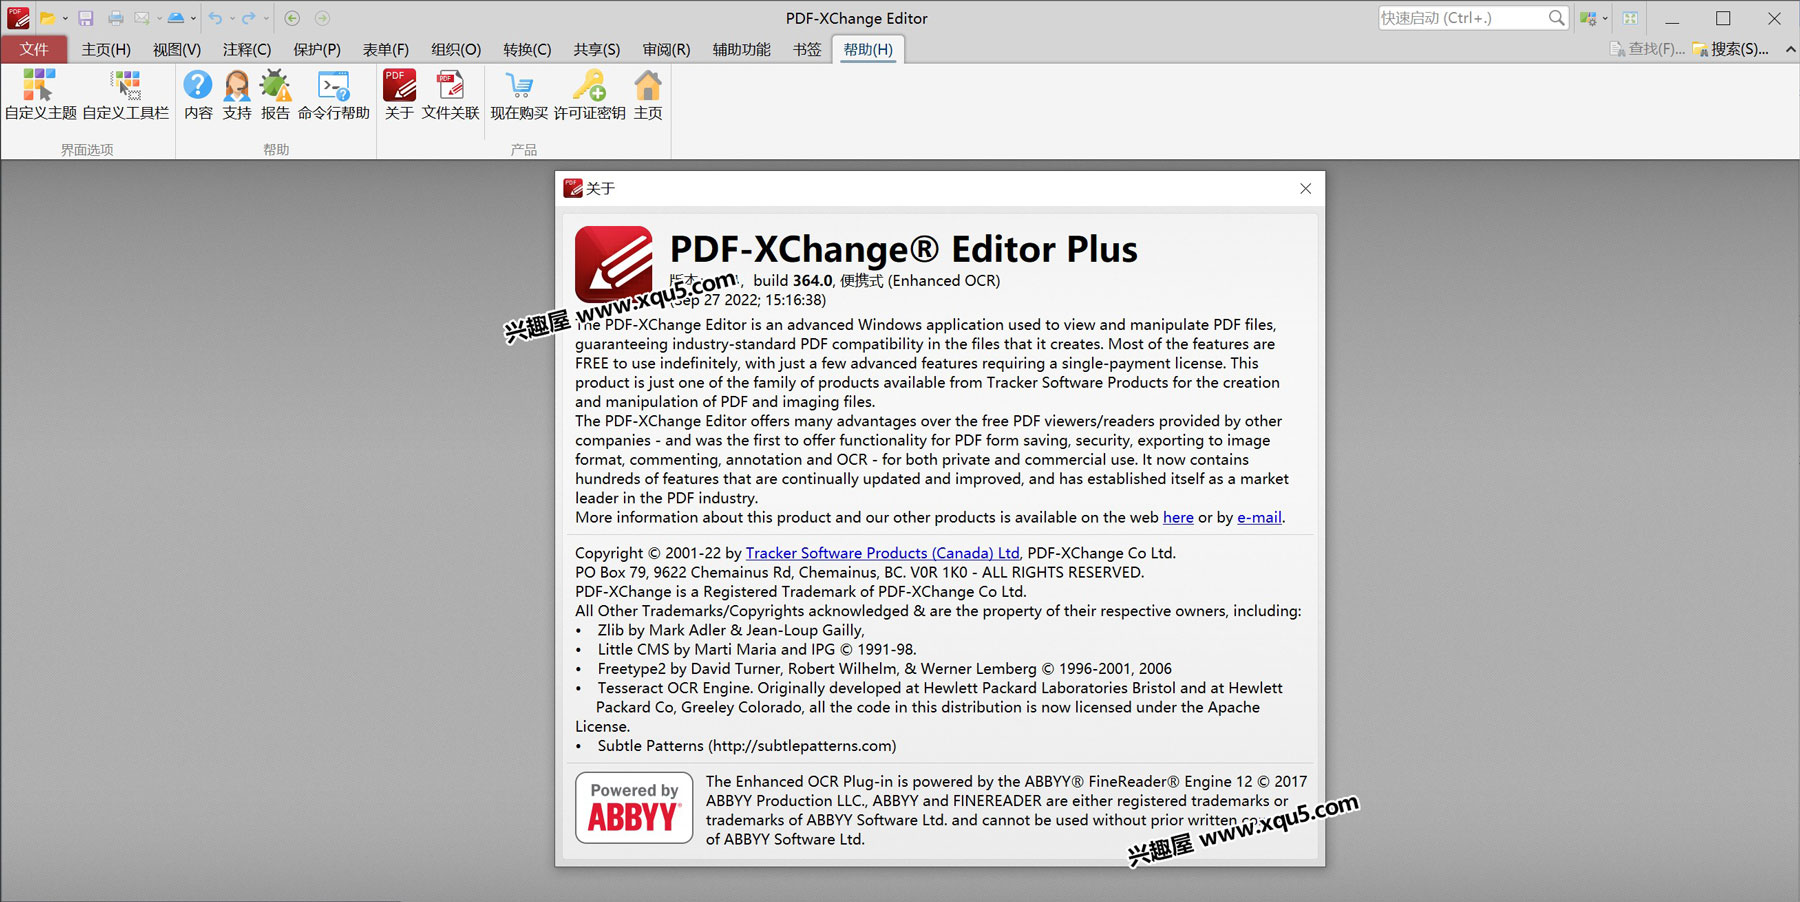Open the File (文件) menu
This screenshot has width=1800, height=902.
click(x=34, y=49)
